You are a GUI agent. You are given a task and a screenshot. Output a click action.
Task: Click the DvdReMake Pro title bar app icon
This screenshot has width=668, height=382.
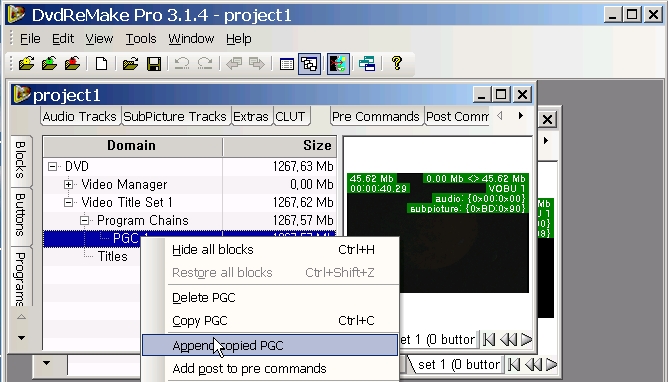pos(16,14)
